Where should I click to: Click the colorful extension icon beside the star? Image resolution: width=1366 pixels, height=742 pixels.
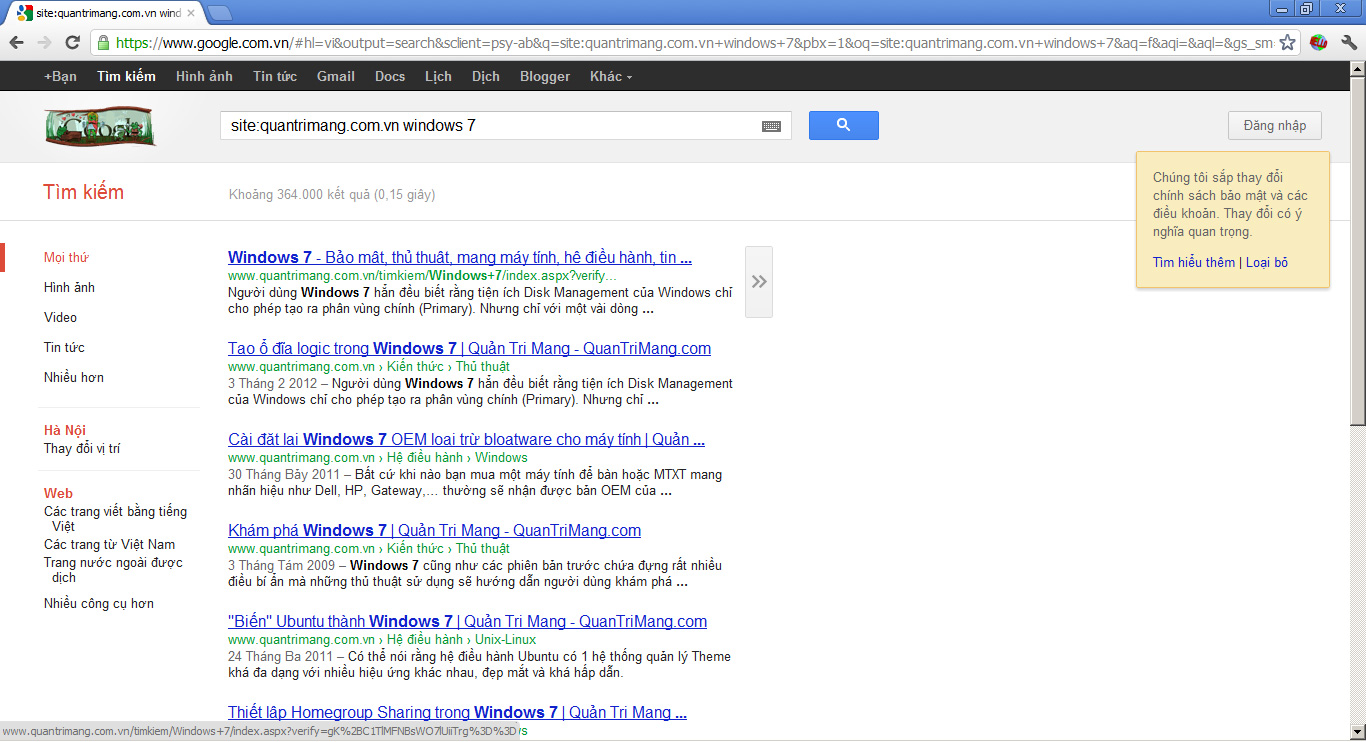click(x=1319, y=42)
